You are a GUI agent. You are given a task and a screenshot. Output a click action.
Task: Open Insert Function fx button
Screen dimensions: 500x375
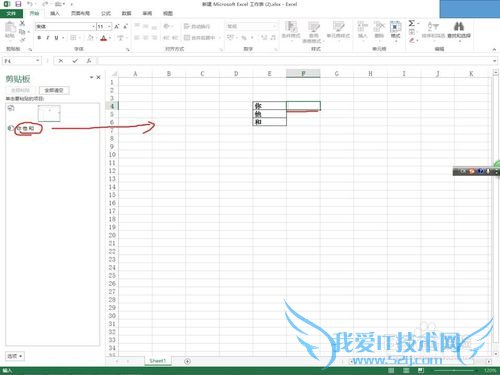[89, 61]
